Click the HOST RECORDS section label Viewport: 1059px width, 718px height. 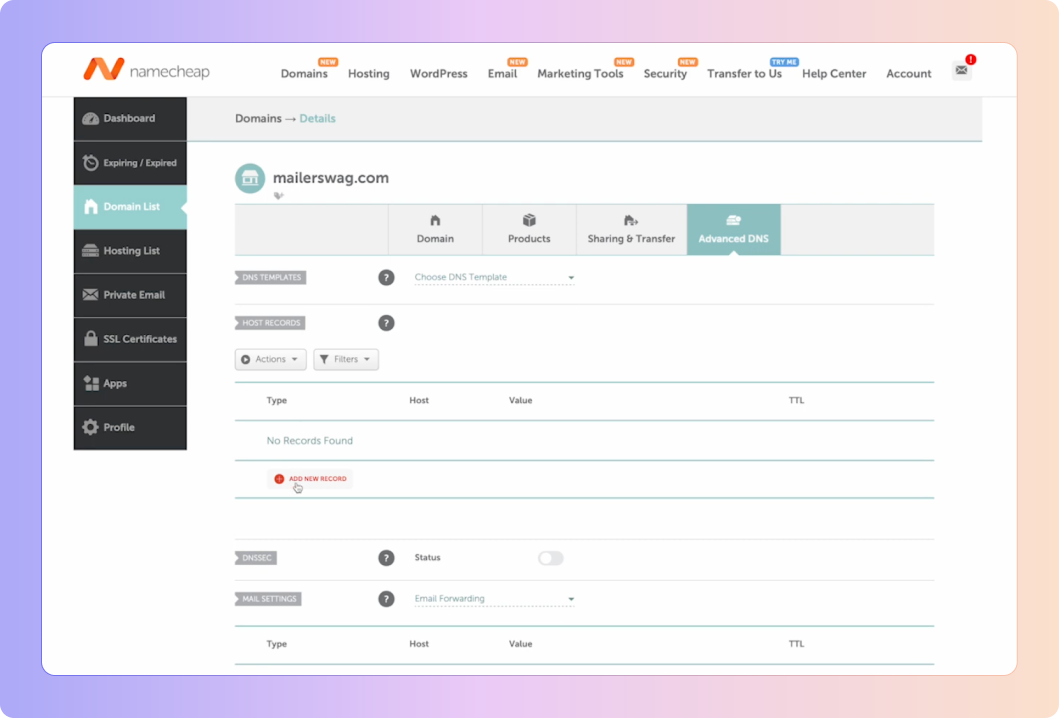click(270, 323)
